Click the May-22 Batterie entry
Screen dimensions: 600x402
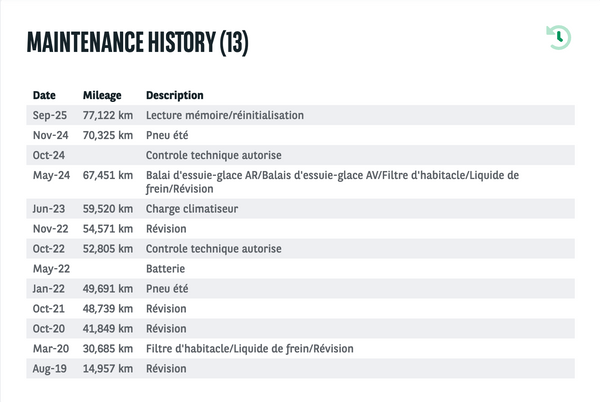300,269
